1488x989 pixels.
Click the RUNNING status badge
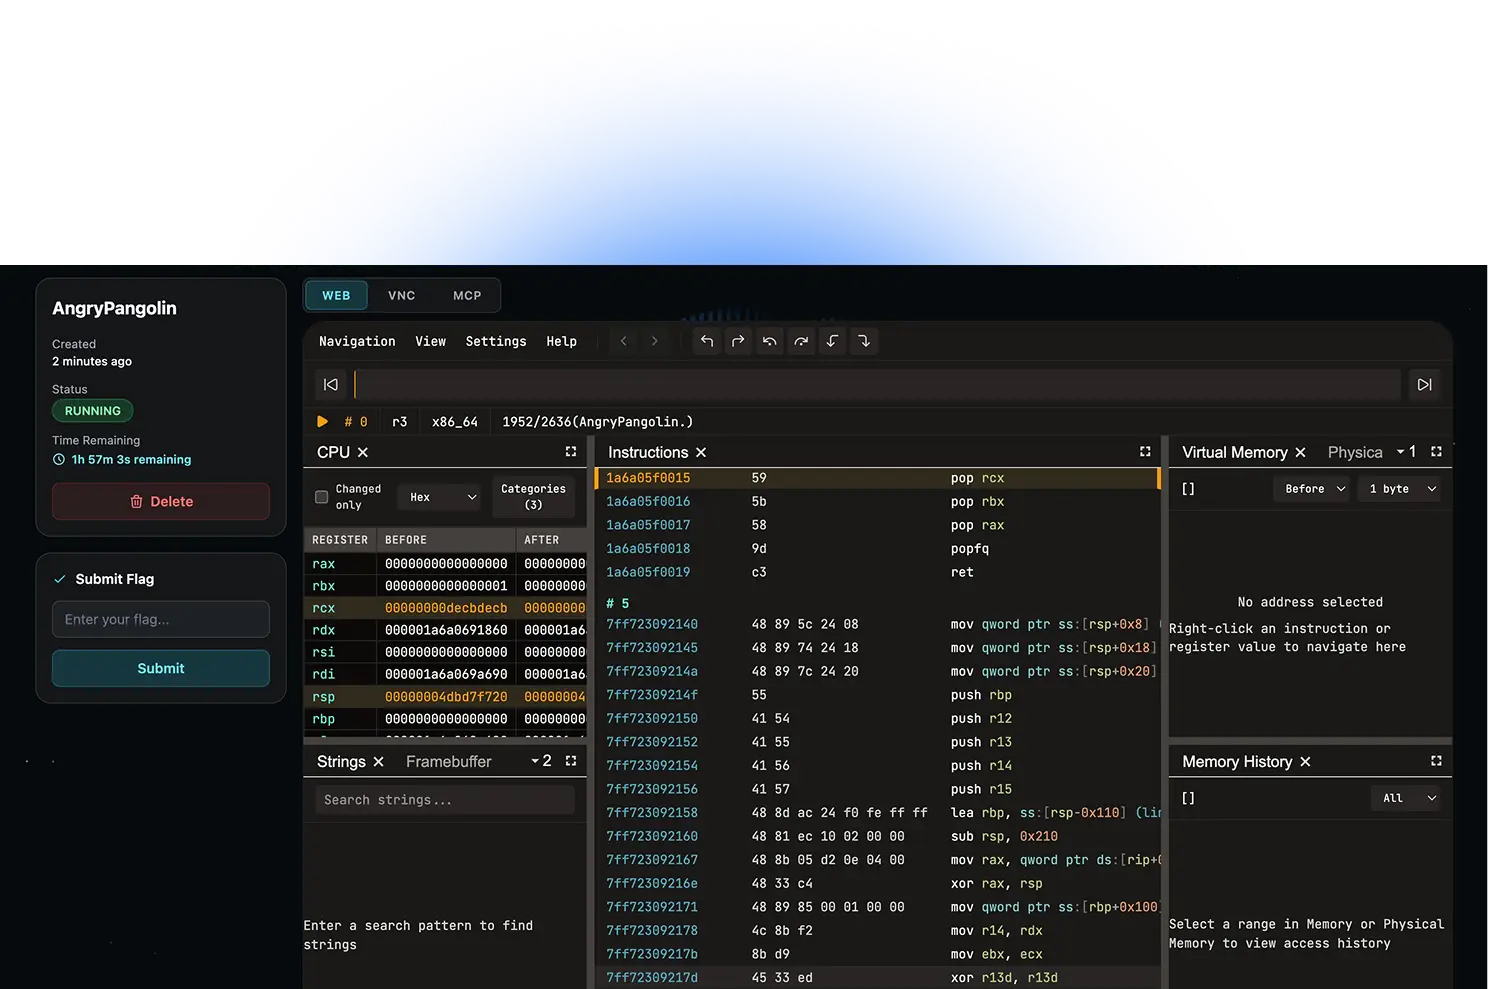point(93,411)
